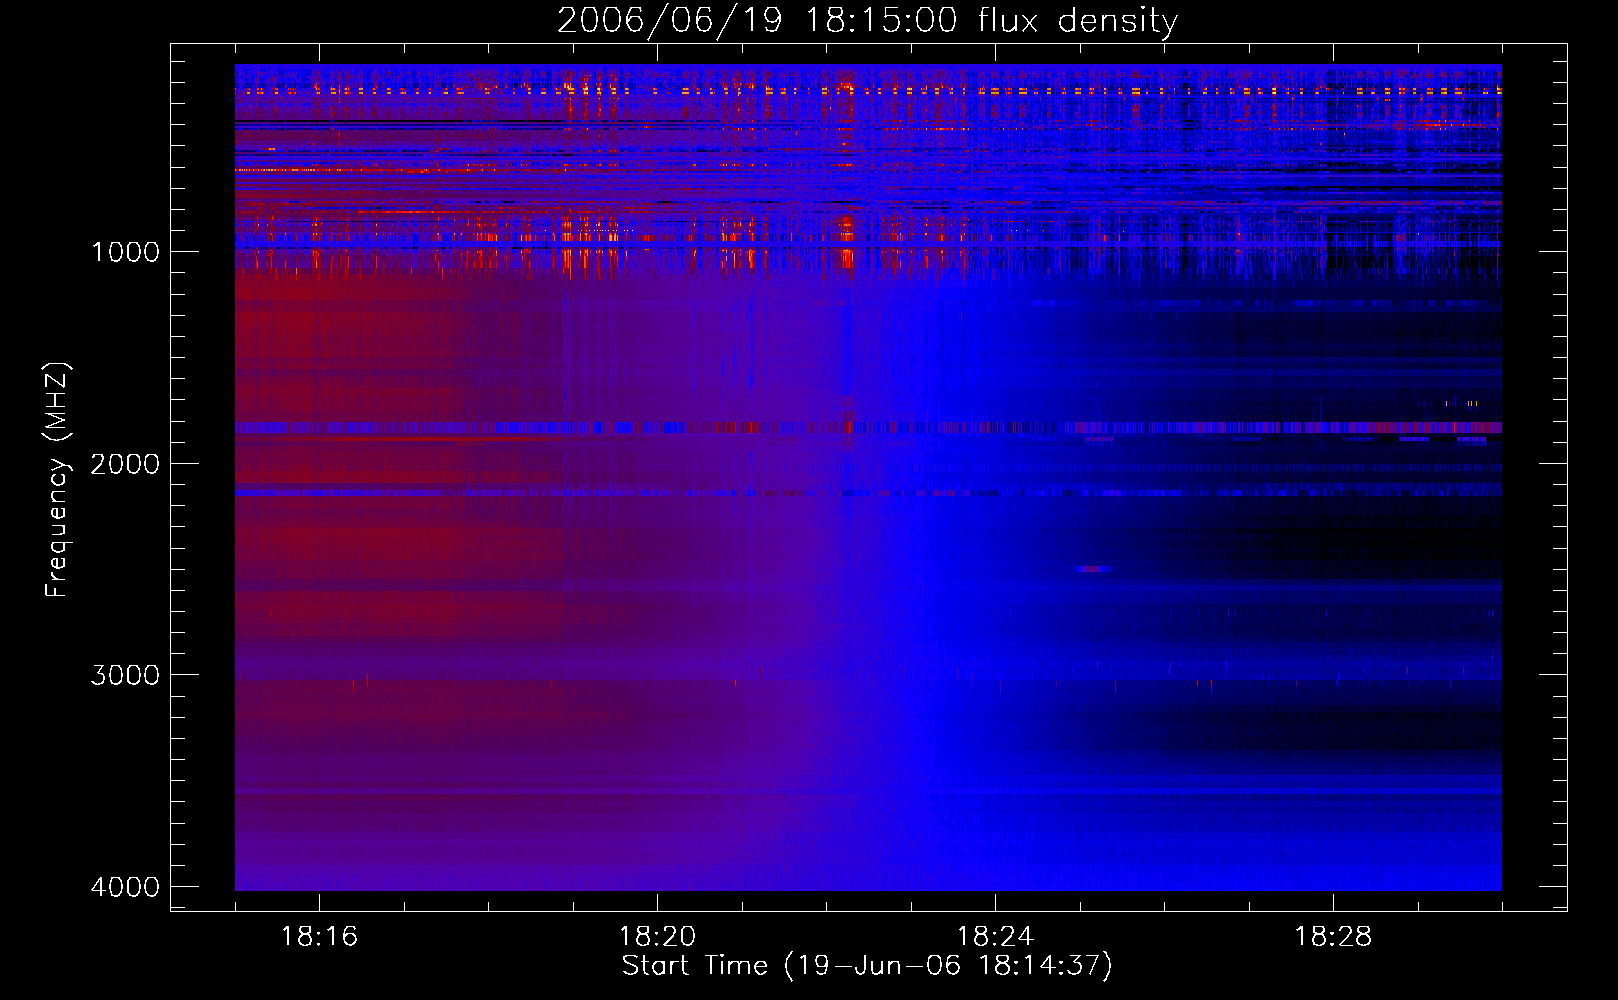Click the 2000 frequency tick label

tap(125, 464)
